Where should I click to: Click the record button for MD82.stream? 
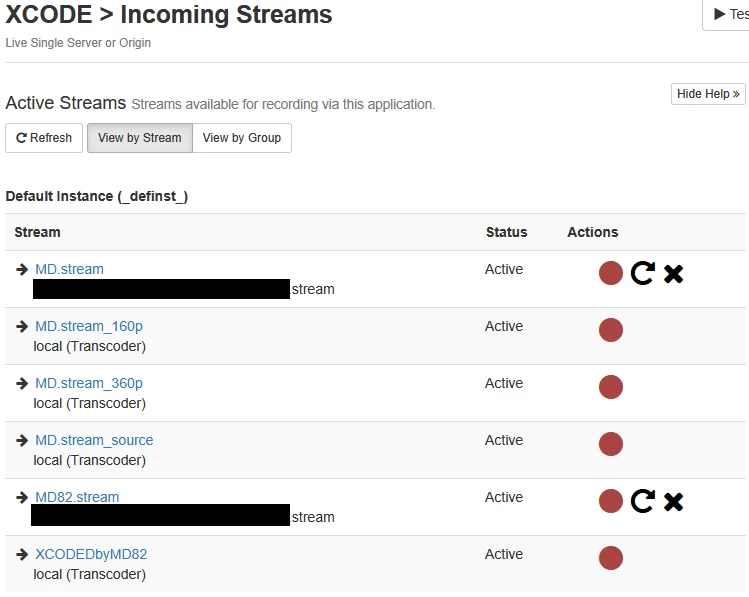pos(610,501)
